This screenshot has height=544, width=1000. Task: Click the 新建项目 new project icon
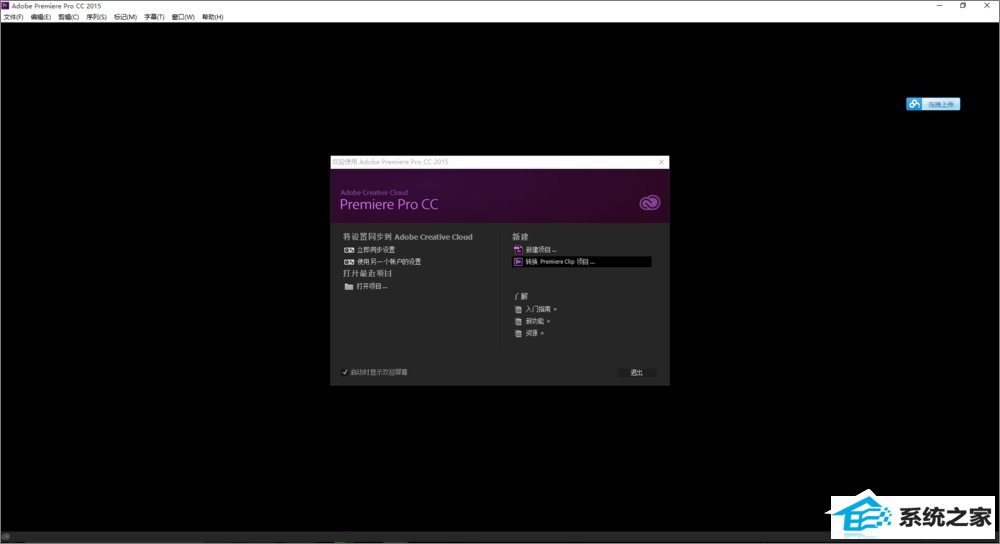[x=518, y=250]
